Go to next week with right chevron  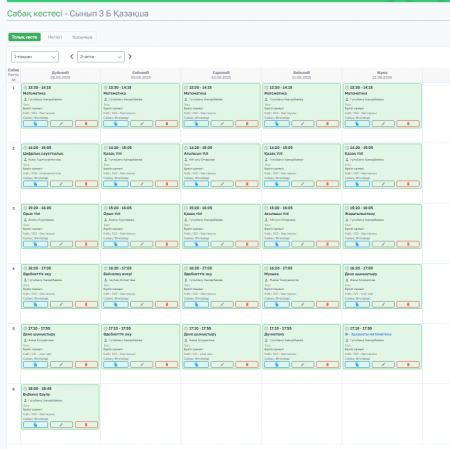pos(130,57)
